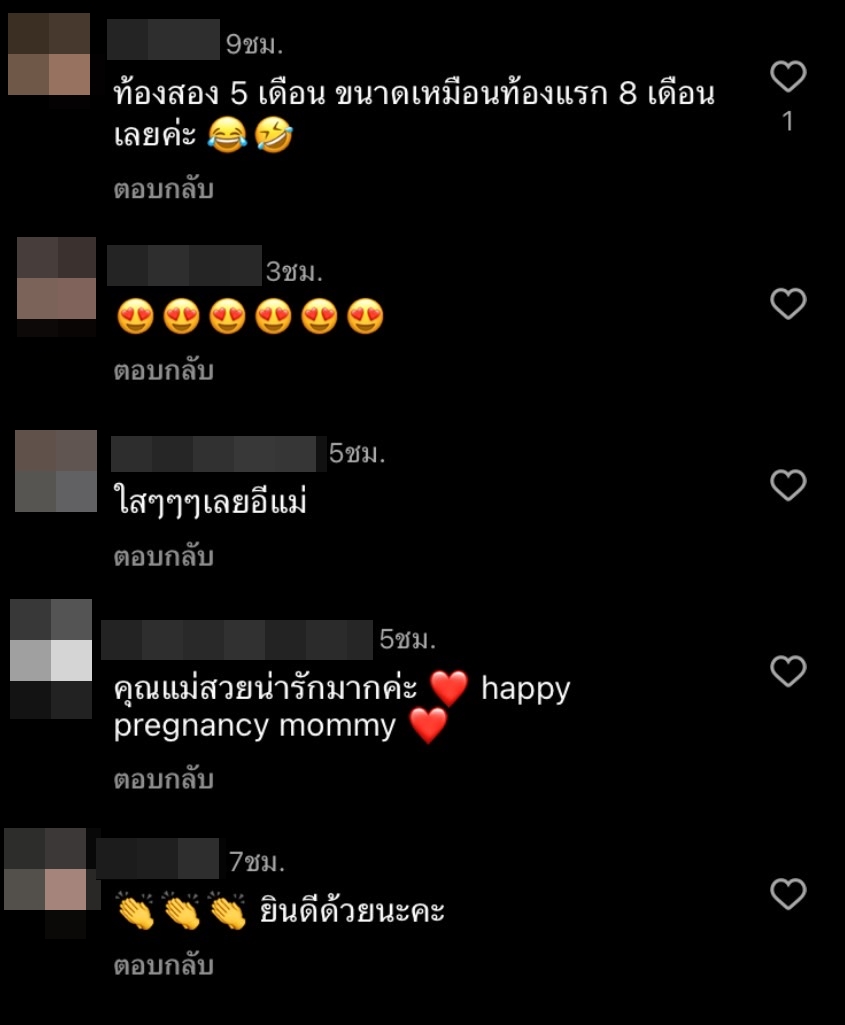Like the happy pregnancy mommy comment
The height and width of the screenshot is (1025, 845).
point(788,671)
